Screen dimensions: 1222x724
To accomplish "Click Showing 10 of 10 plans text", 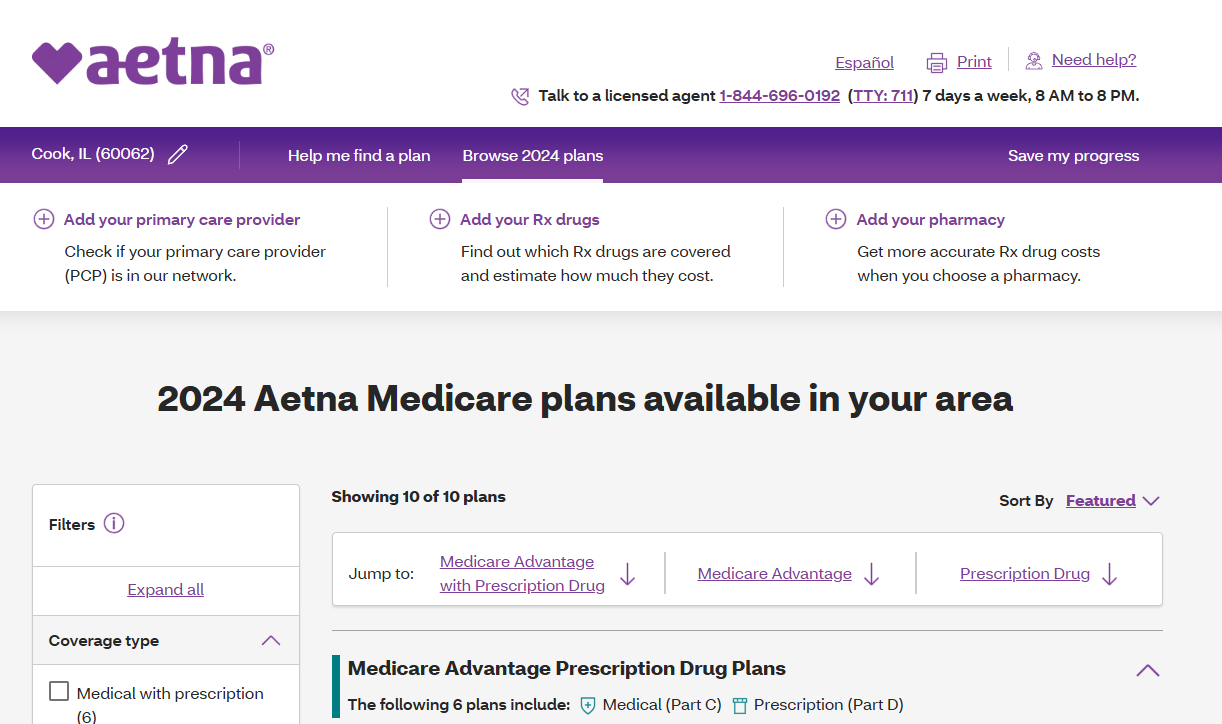I will point(419,496).
